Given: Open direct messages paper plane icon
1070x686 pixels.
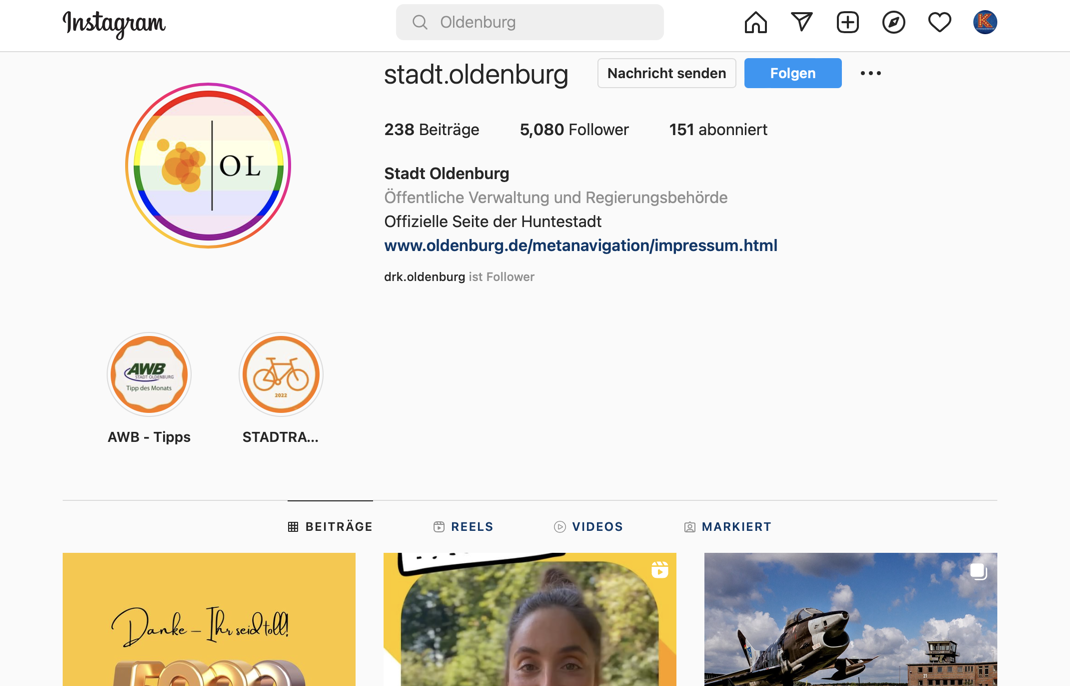Looking at the screenshot, I should [x=802, y=22].
